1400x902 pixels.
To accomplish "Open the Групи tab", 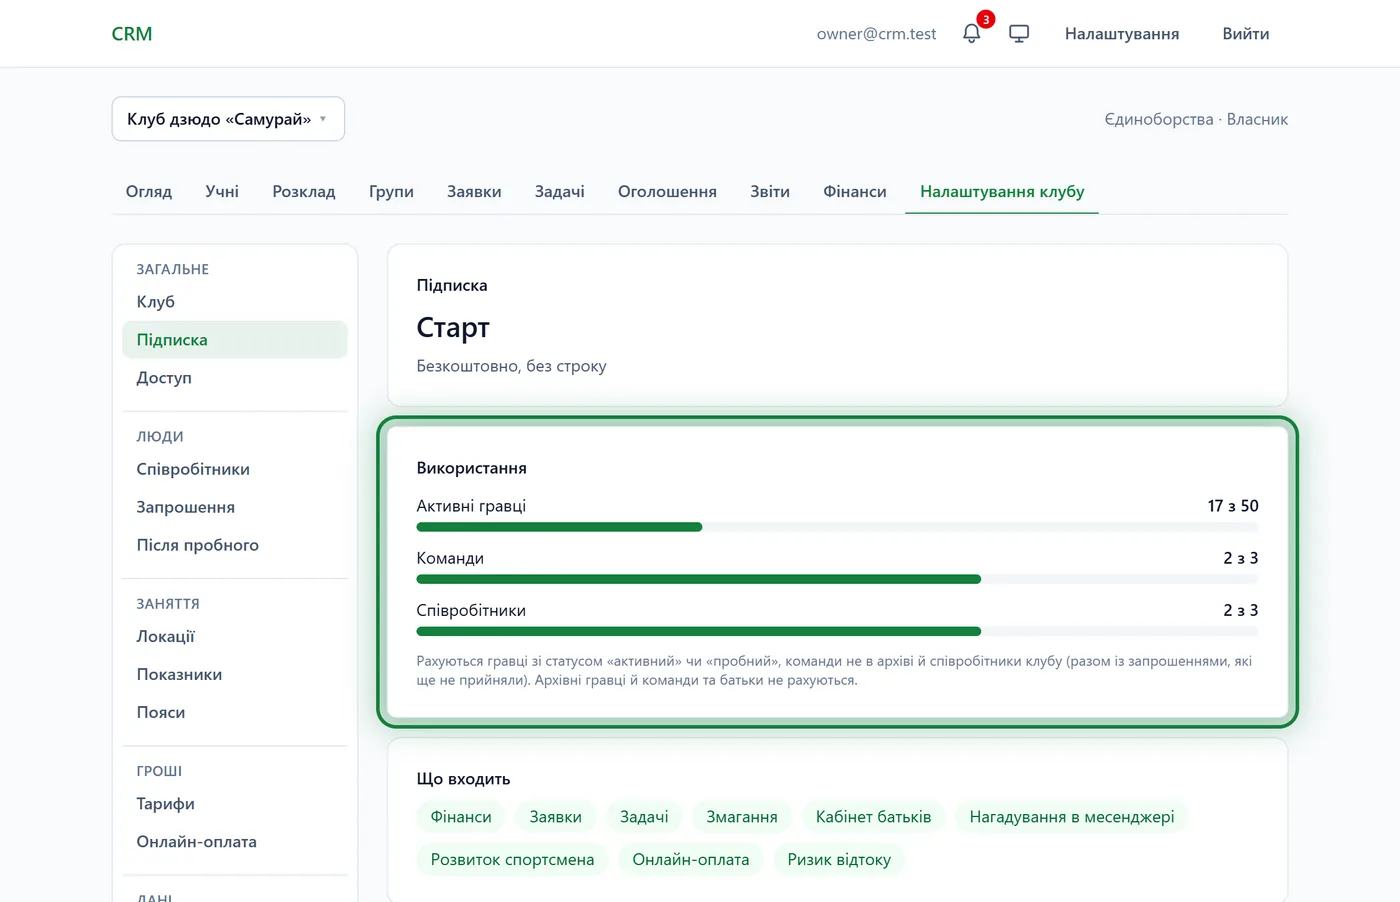I will (391, 191).
